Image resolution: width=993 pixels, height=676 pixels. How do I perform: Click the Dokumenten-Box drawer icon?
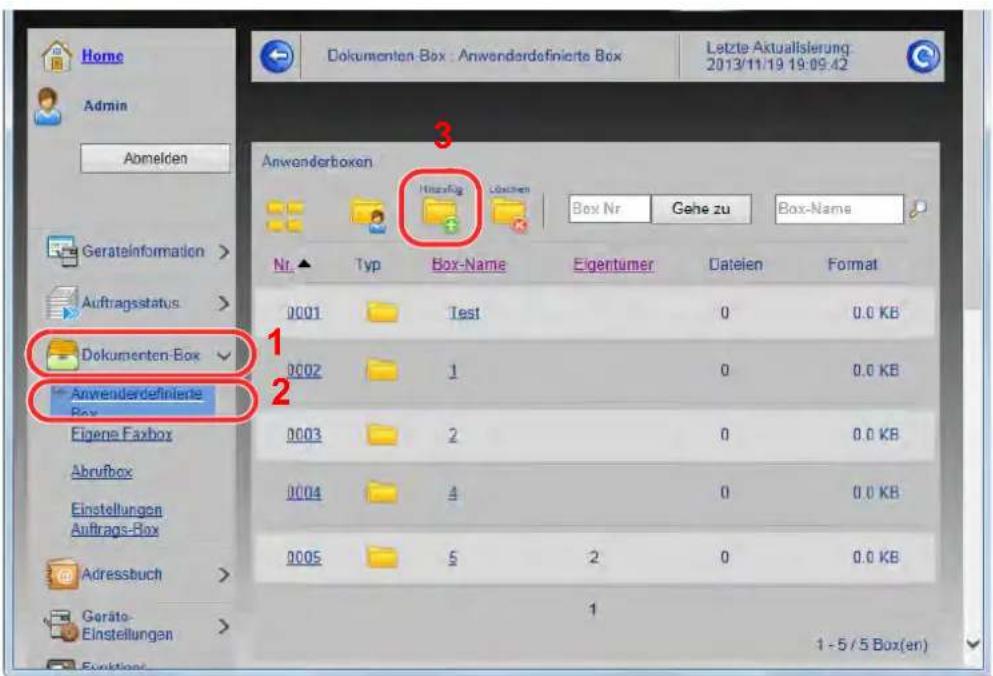pos(62,355)
